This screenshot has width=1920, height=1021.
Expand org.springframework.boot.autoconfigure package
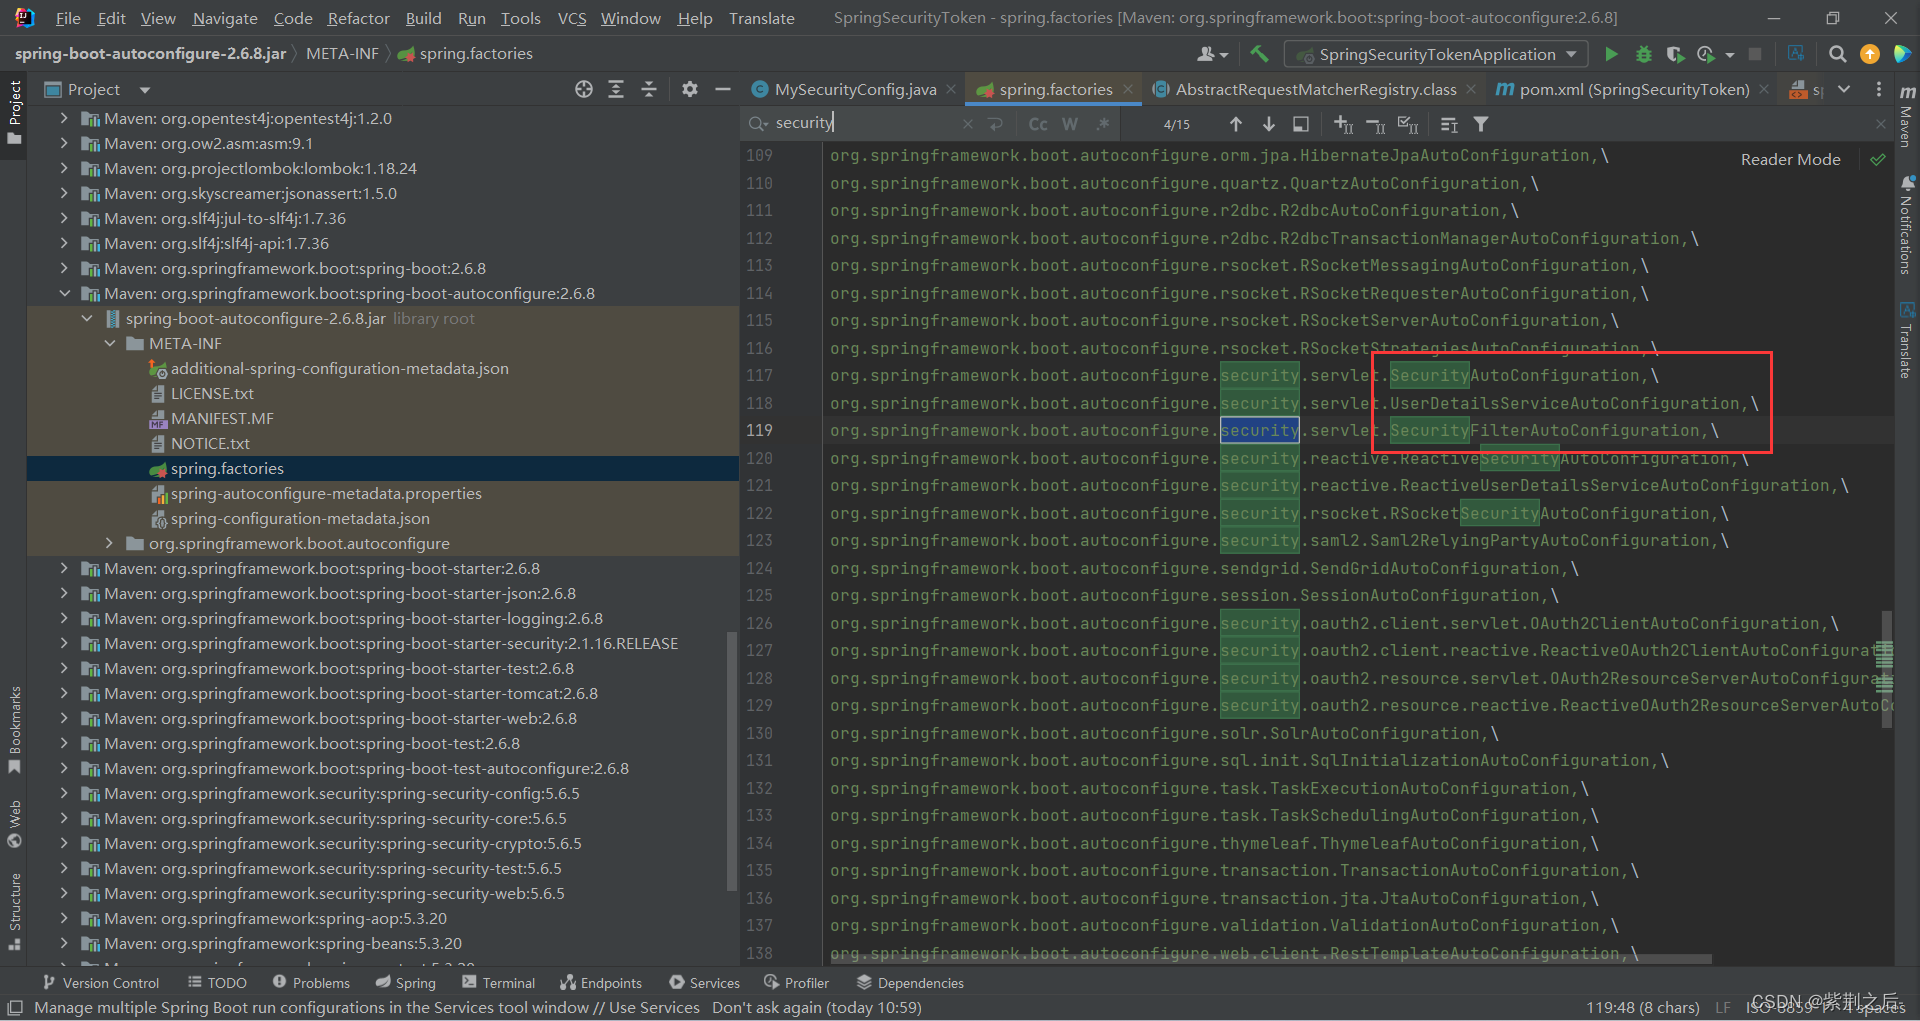110,543
